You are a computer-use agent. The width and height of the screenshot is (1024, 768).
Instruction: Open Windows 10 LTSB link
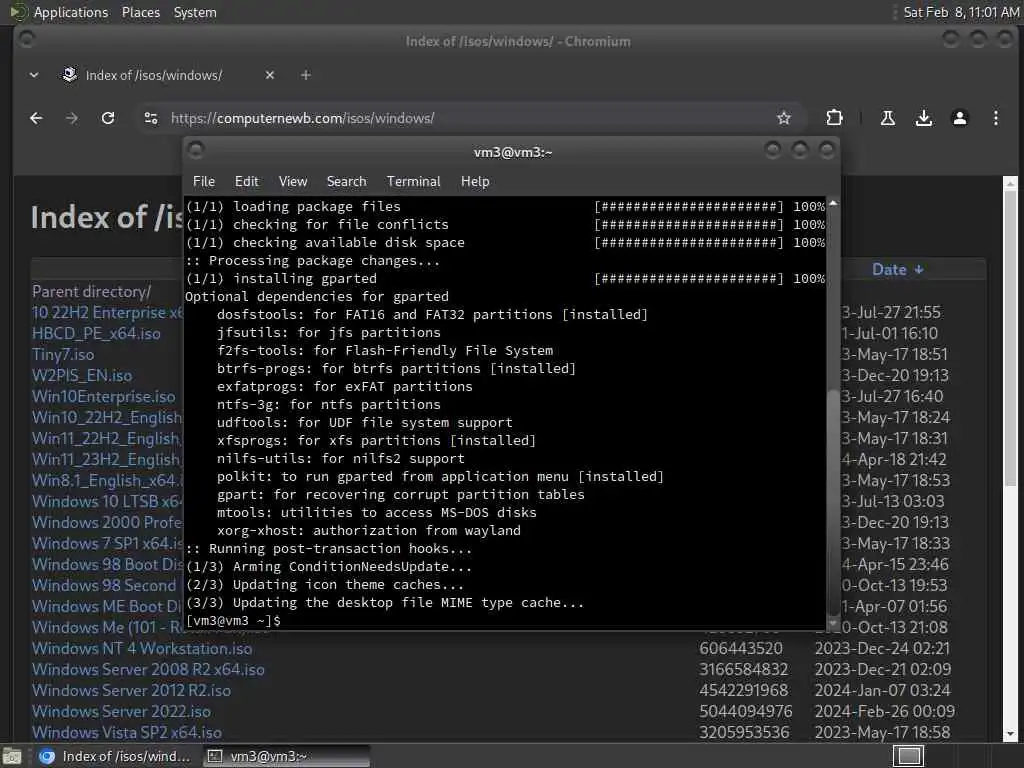tap(107, 501)
